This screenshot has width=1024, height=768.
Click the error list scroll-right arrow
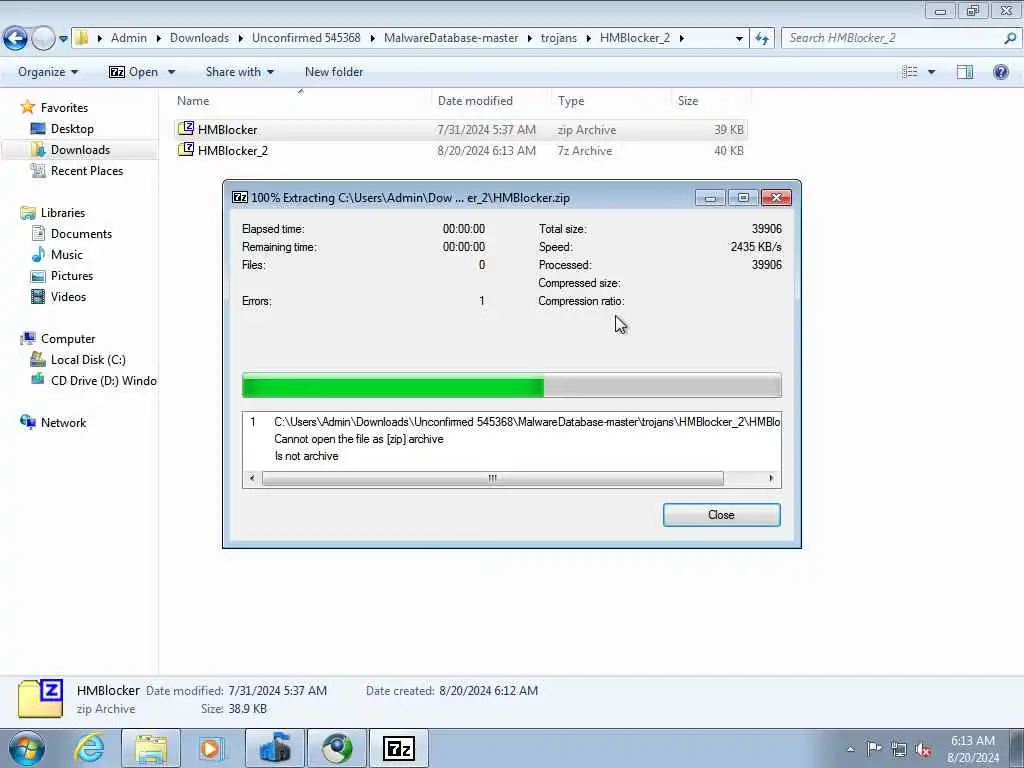pos(771,479)
